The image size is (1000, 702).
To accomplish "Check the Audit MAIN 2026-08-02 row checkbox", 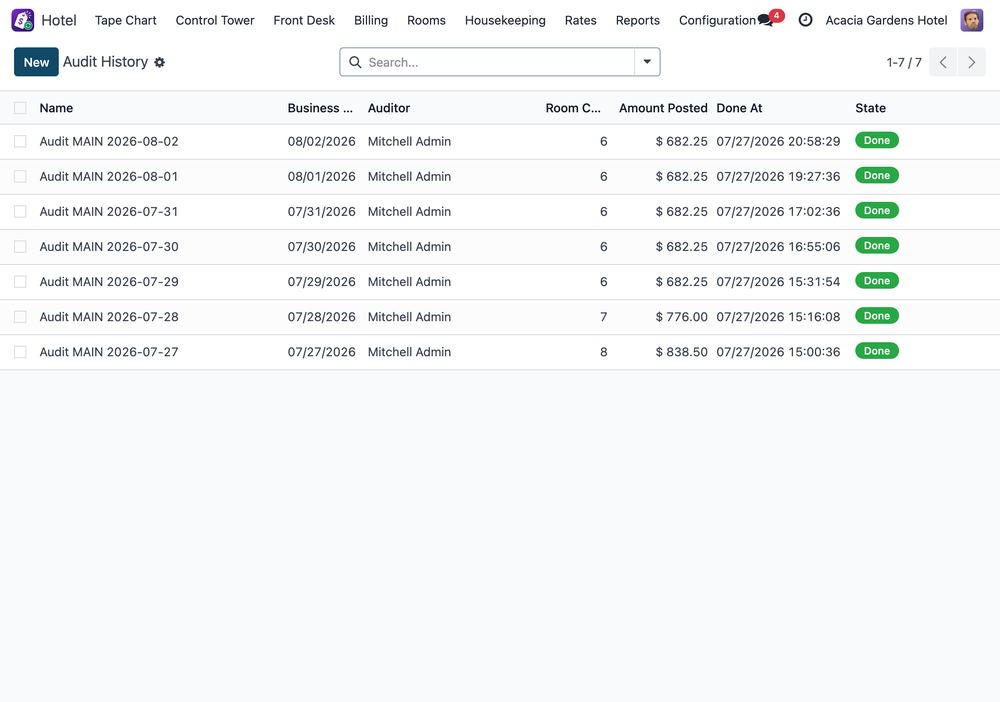I will [x=20, y=142].
